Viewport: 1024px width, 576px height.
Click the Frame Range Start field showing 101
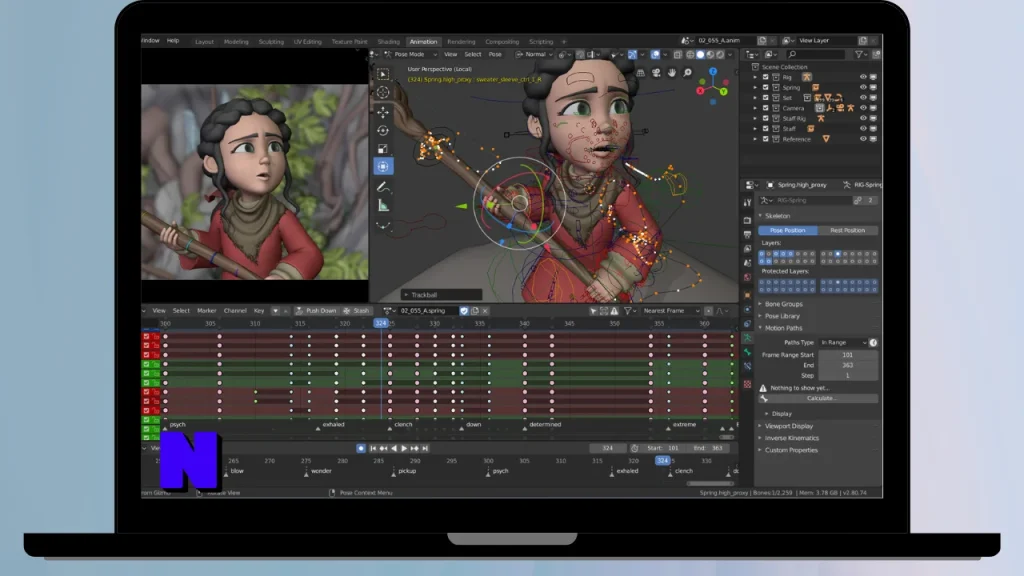[x=848, y=355]
